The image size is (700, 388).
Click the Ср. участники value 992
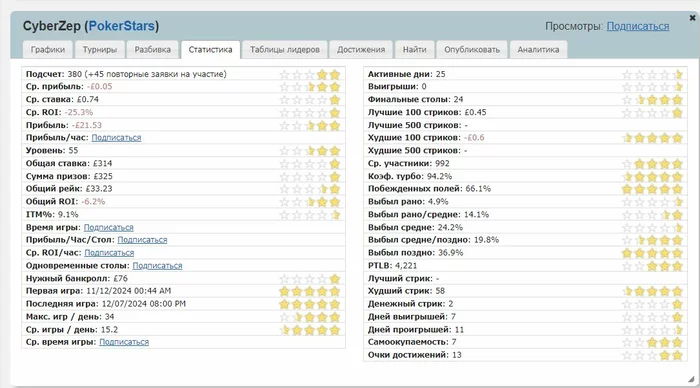(x=442, y=163)
